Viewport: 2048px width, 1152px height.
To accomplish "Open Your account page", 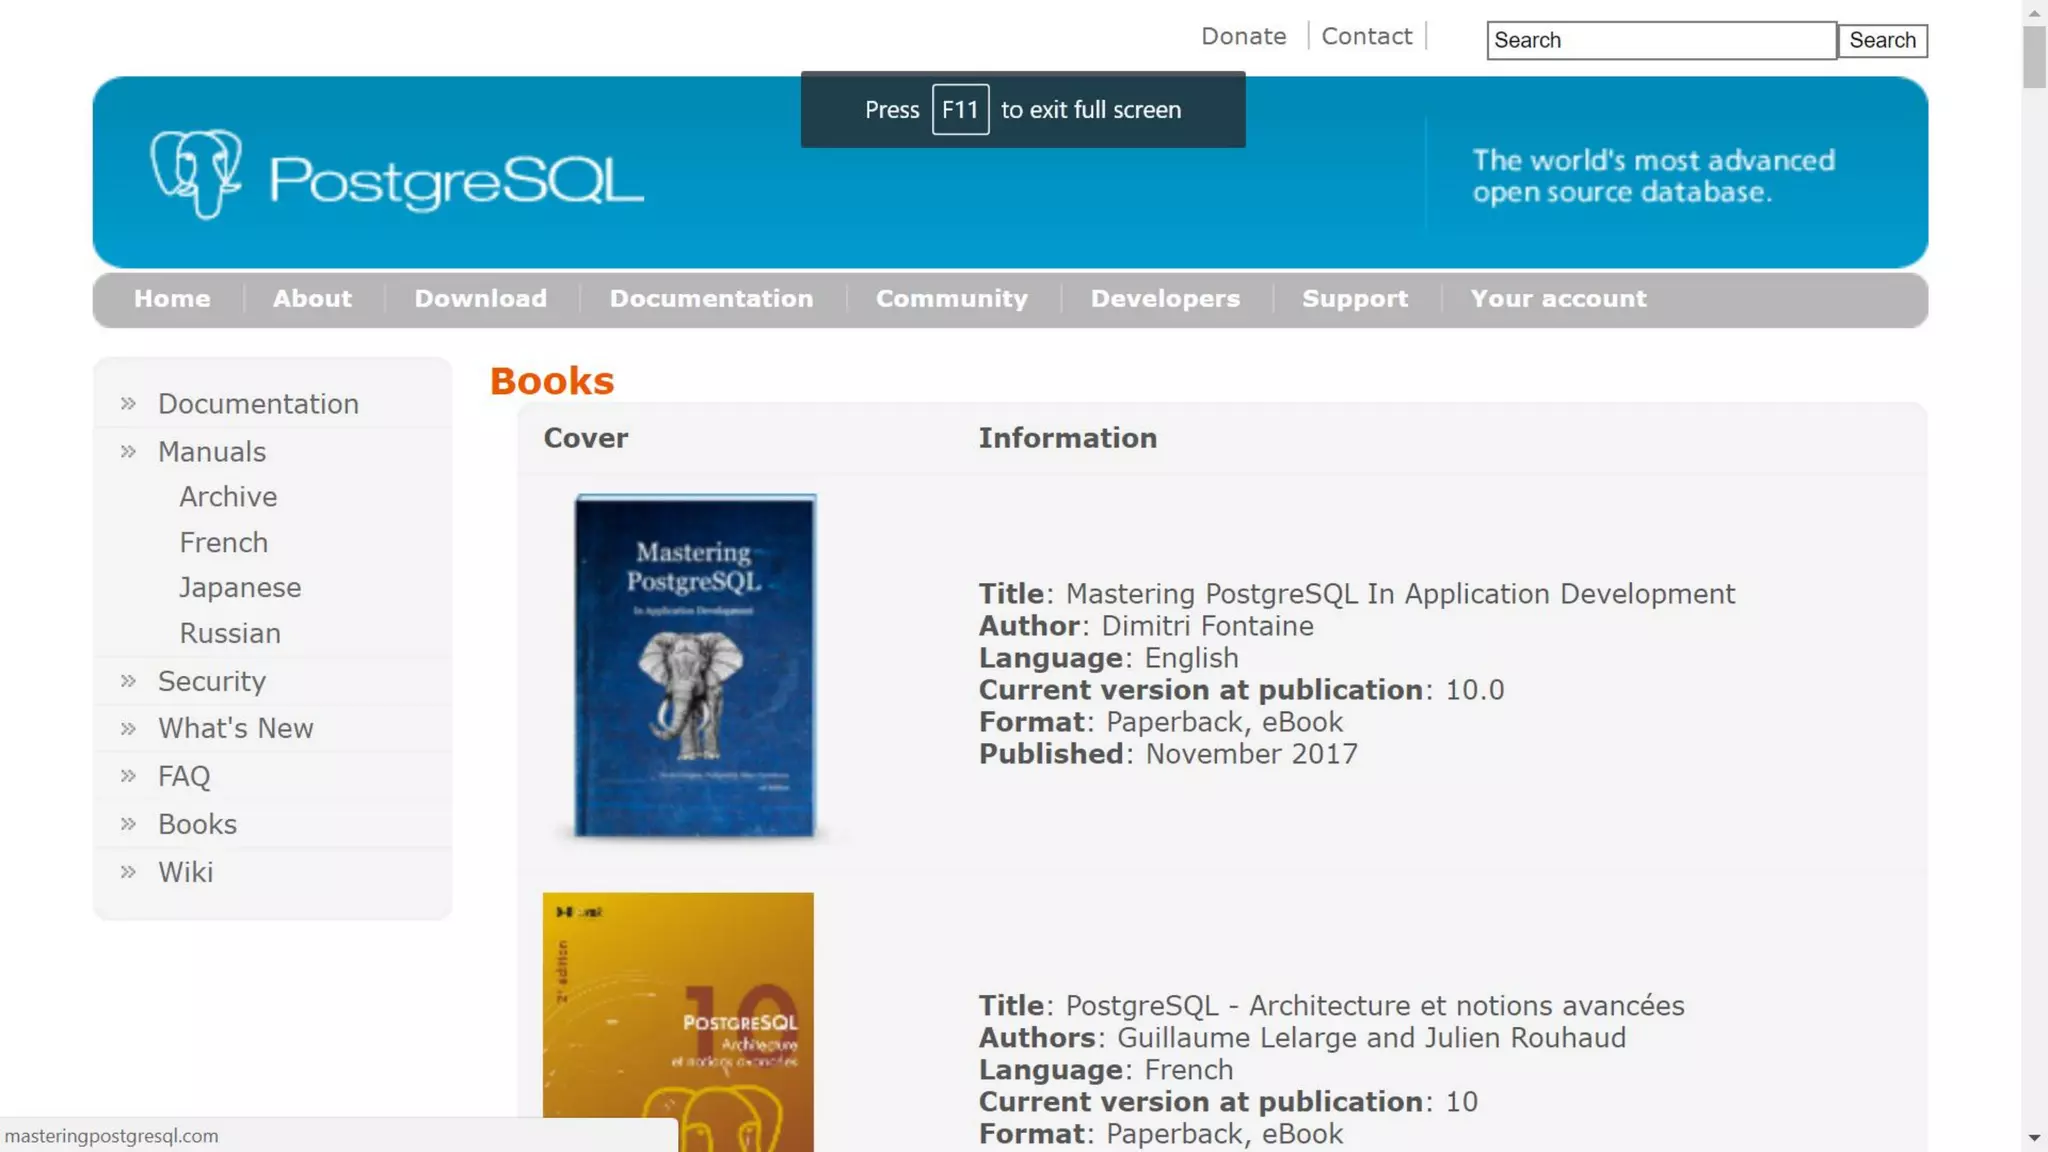I will pyautogui.click(x=1557, y=299).
